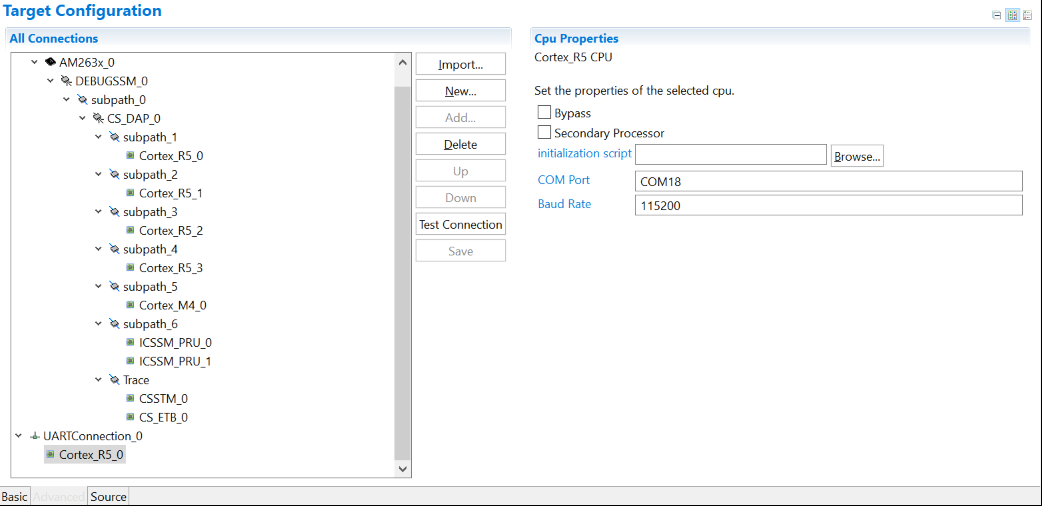Image resolution: width=1042 pixels, height=506 pixels.
Task: Enable the Bypass checkbox
Action: (x=544, y=113)
